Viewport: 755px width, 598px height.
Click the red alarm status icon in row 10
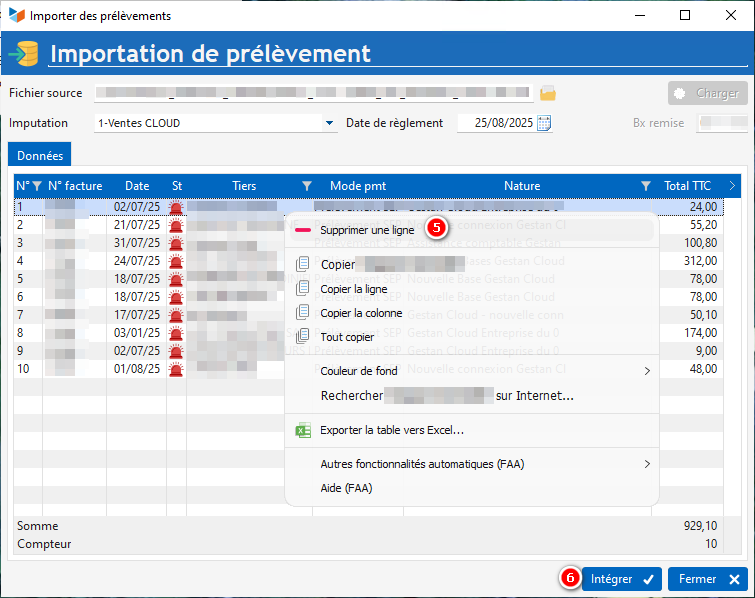176,370
